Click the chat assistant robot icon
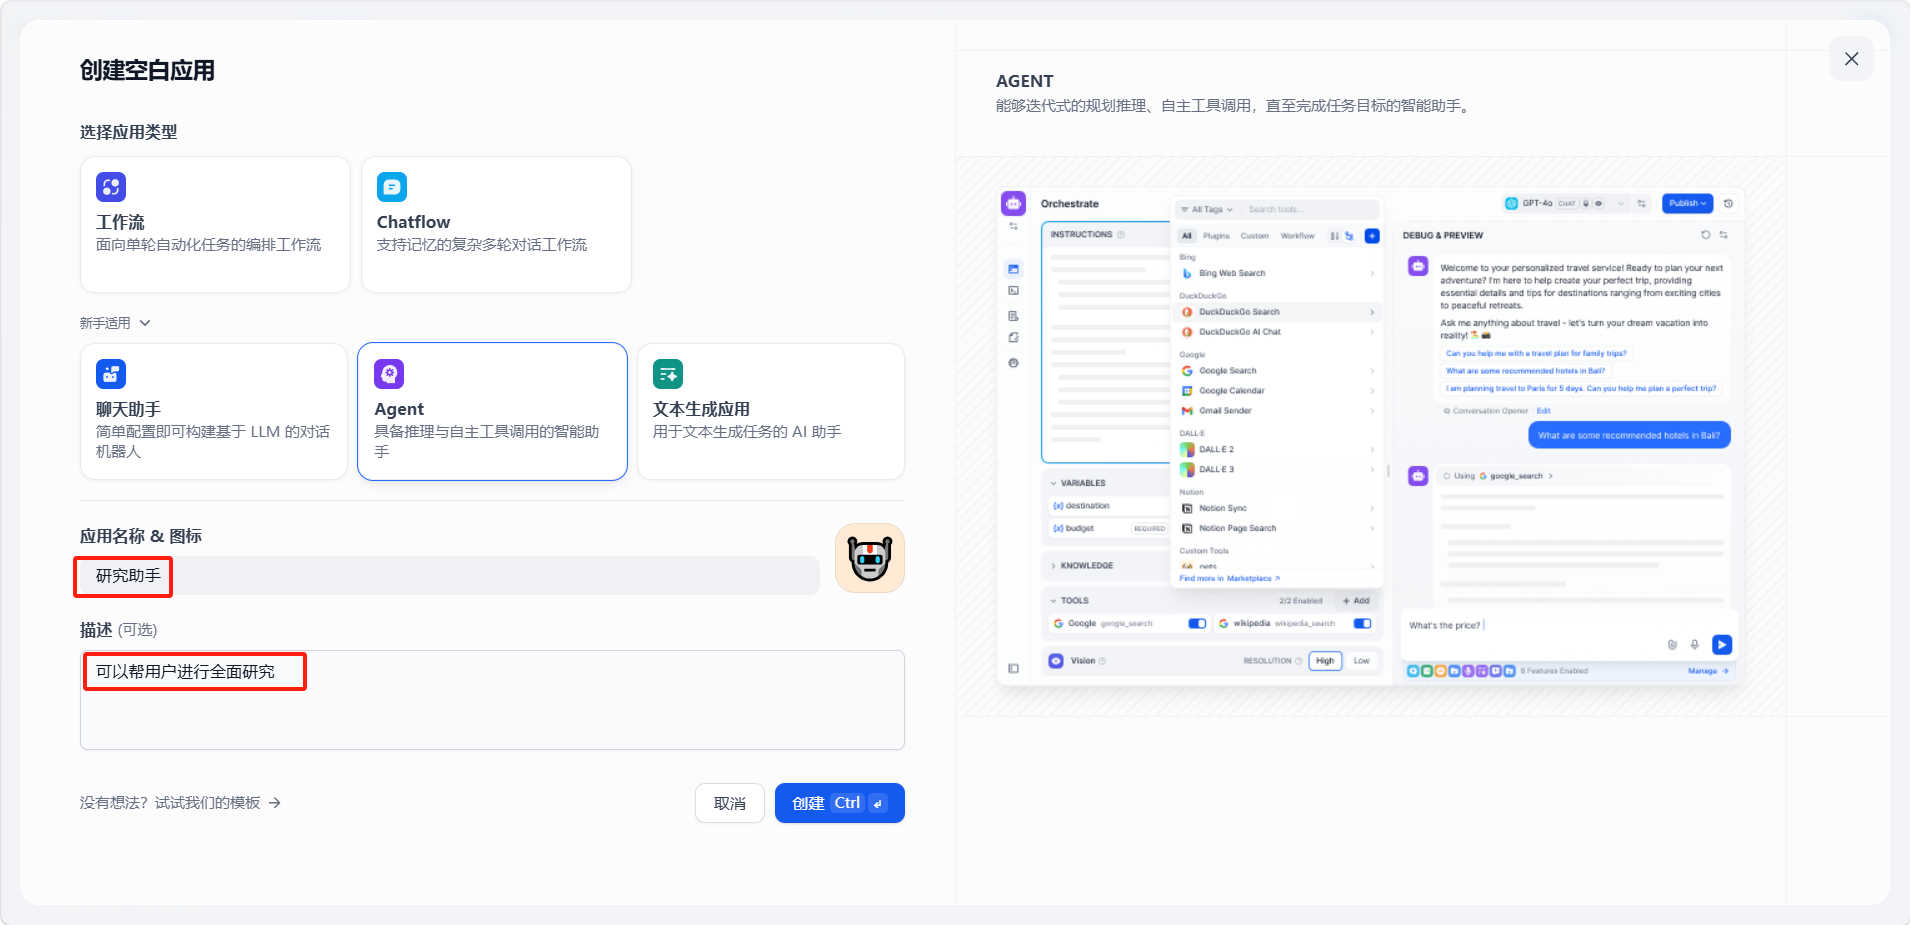The height and width of the screenshot is (925, 1910). tap(111, 374)
